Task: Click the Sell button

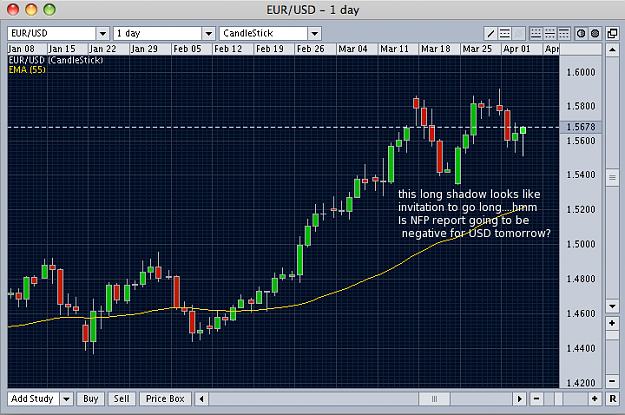Action: click(122, 399)
